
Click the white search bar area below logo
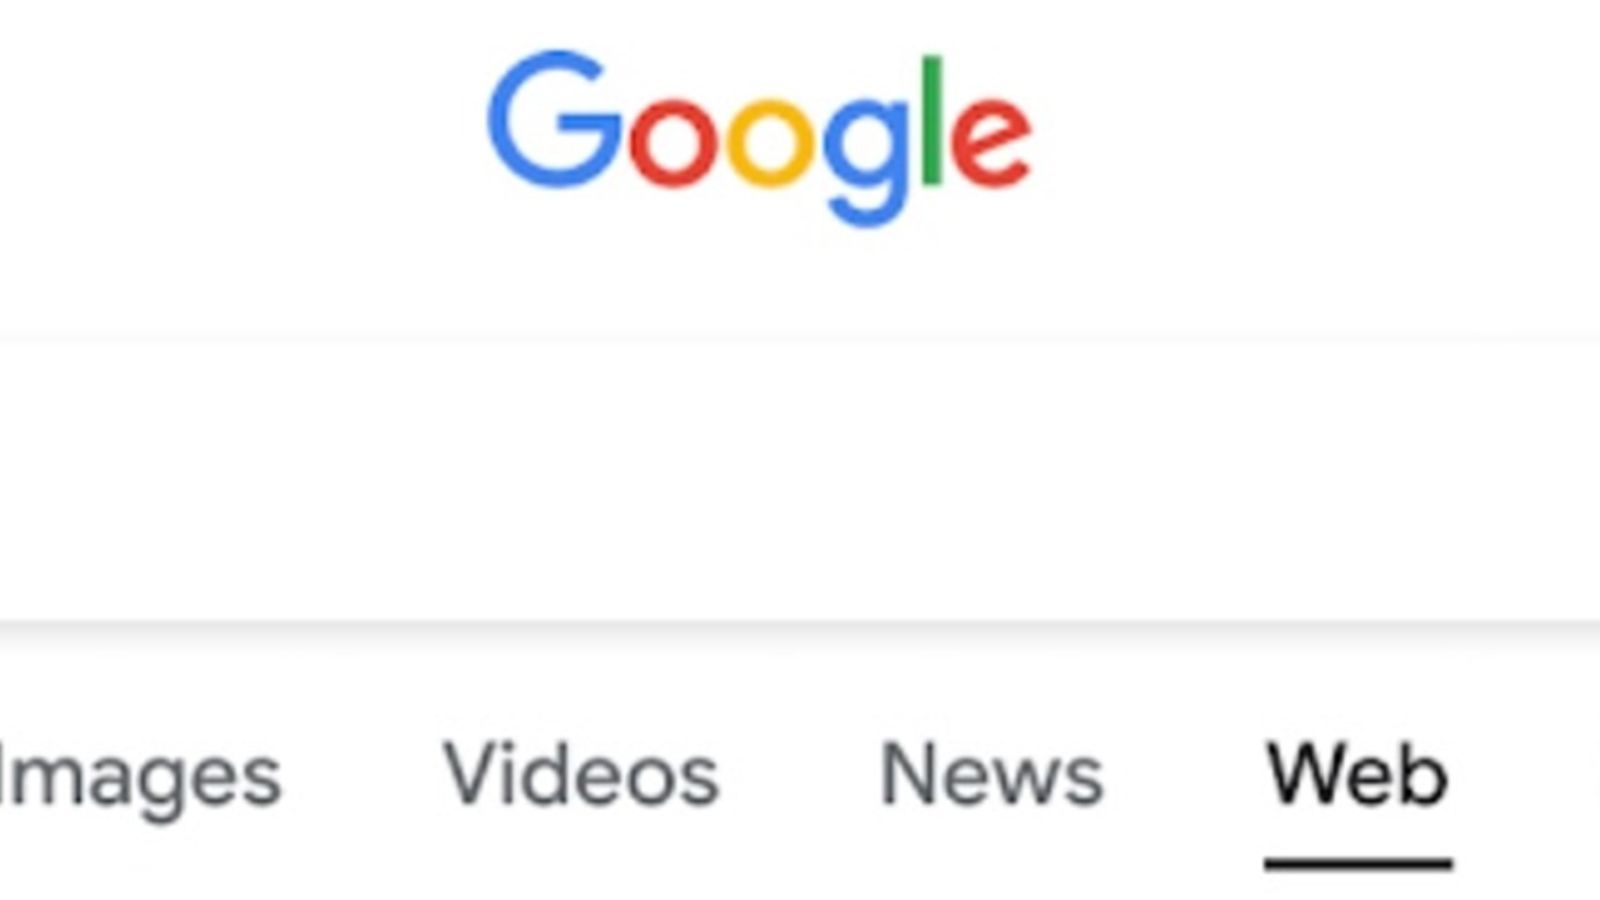(800, 480)
